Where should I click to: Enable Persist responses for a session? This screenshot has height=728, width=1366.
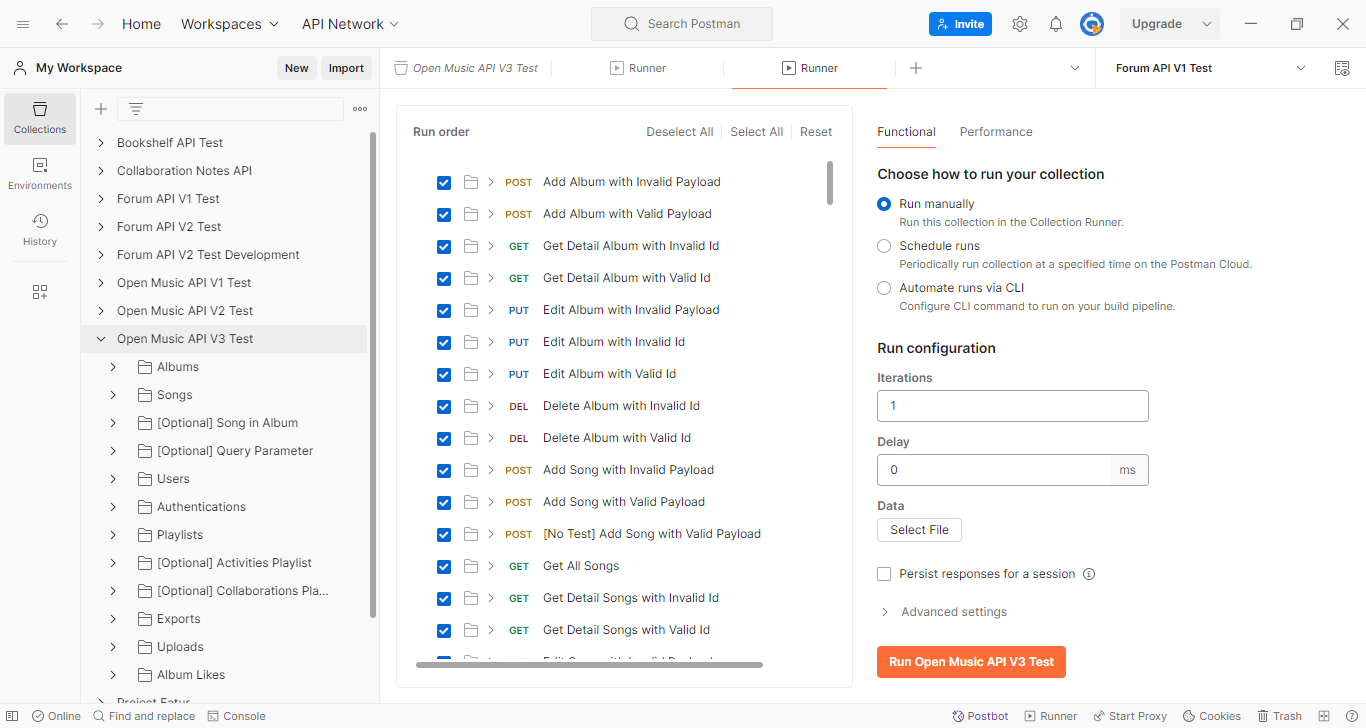884,574
